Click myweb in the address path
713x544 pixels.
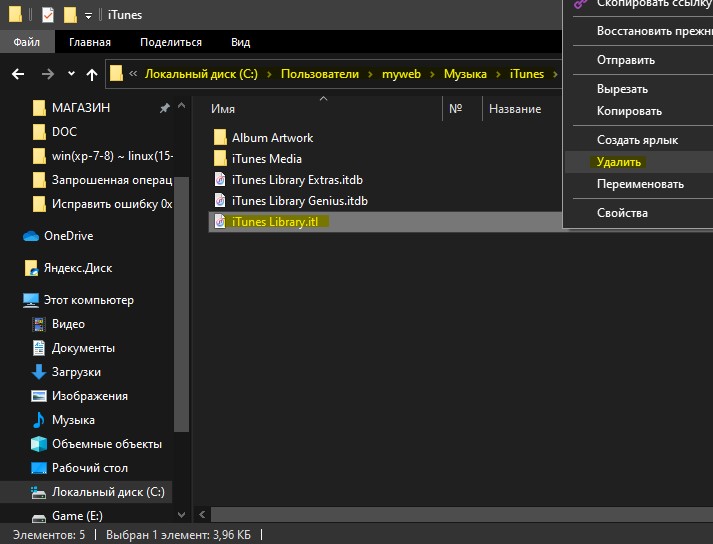401,74
